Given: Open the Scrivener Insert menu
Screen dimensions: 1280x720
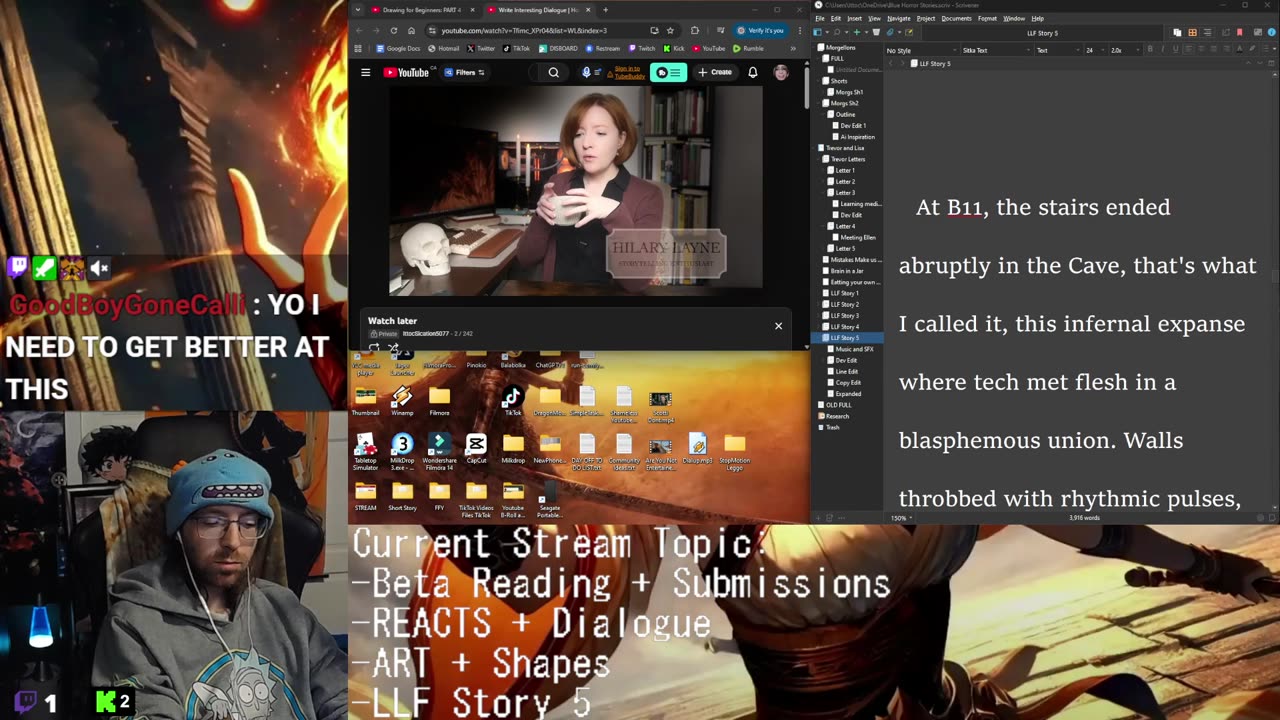Looking at the screenshot, I should [x=854, y=18].
